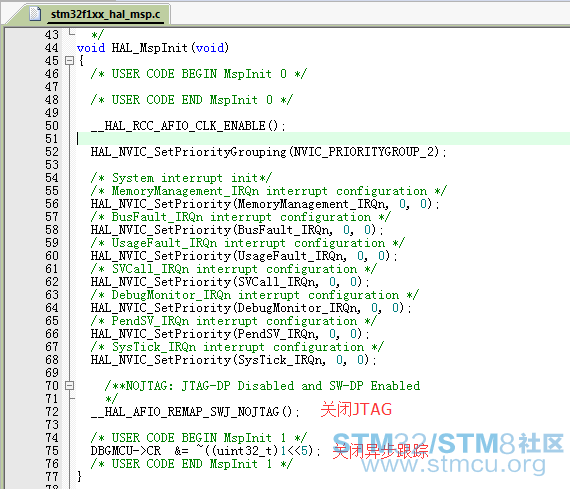The image size is (570, 489).
Task: Click line number 44 in gutter
Action: click(x=52, y=48)
